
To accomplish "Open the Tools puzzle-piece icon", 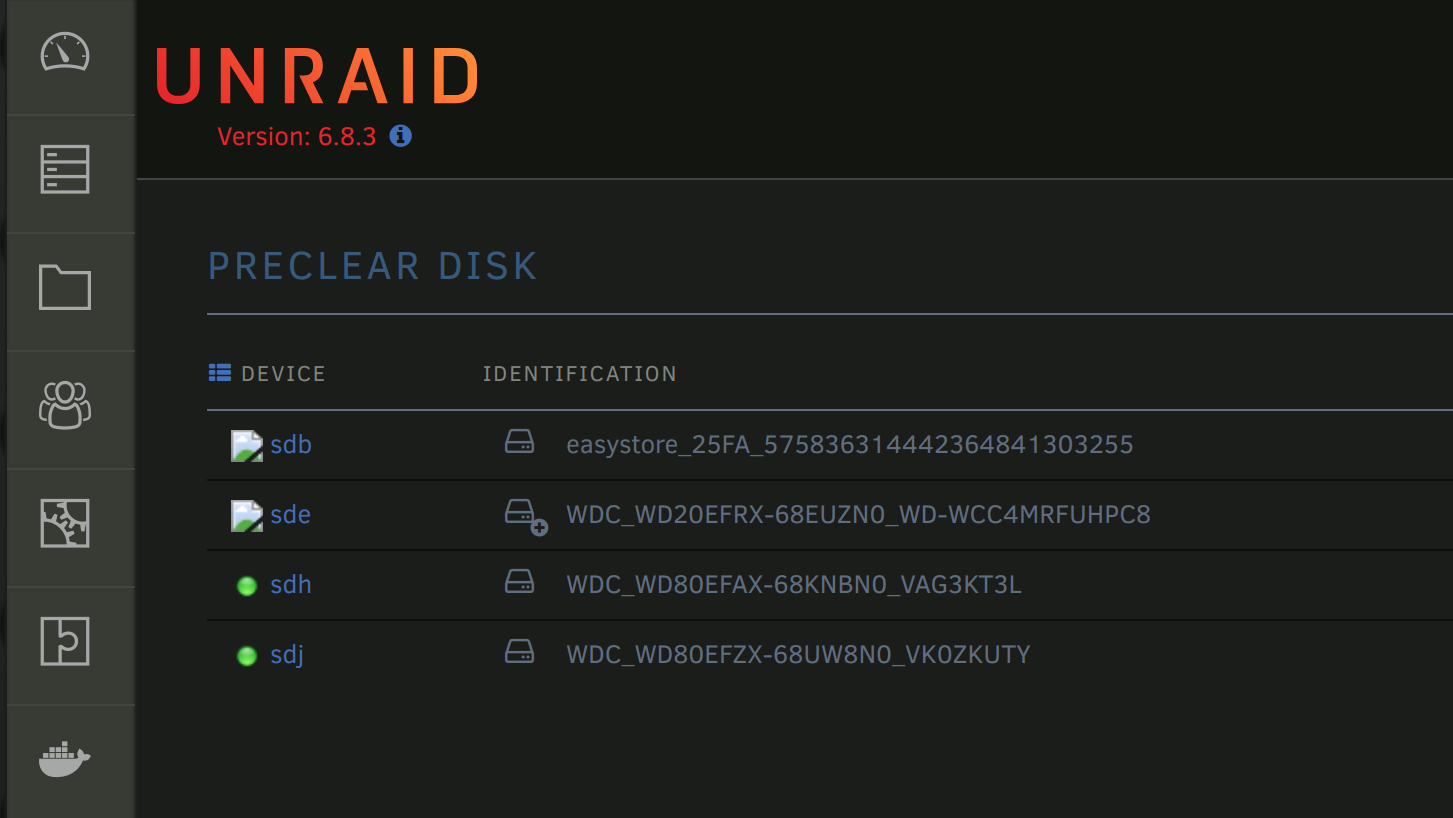I will 65,641.
